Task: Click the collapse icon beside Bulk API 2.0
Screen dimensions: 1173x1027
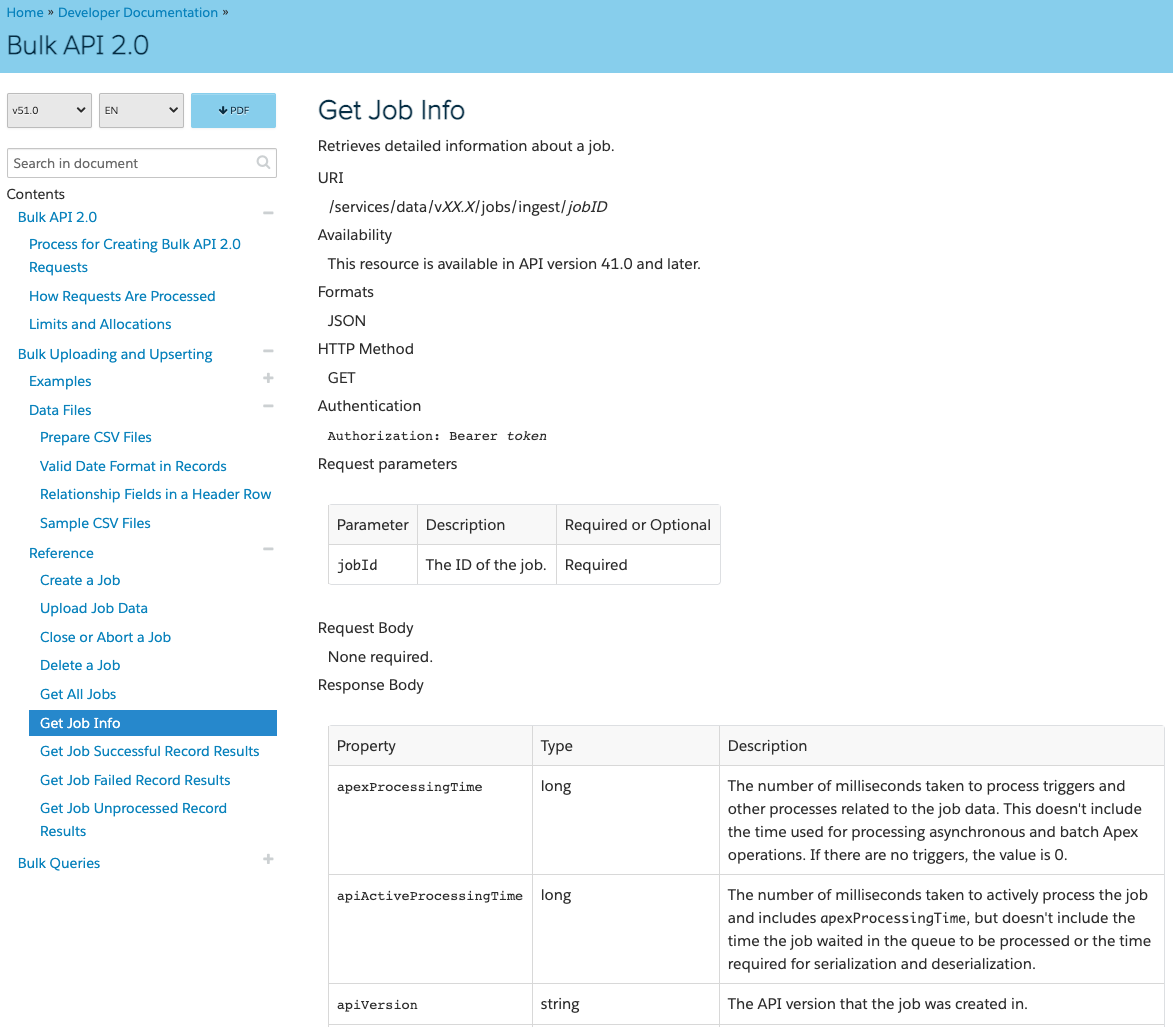Action: pyautogui.click(x=268, y=213)
